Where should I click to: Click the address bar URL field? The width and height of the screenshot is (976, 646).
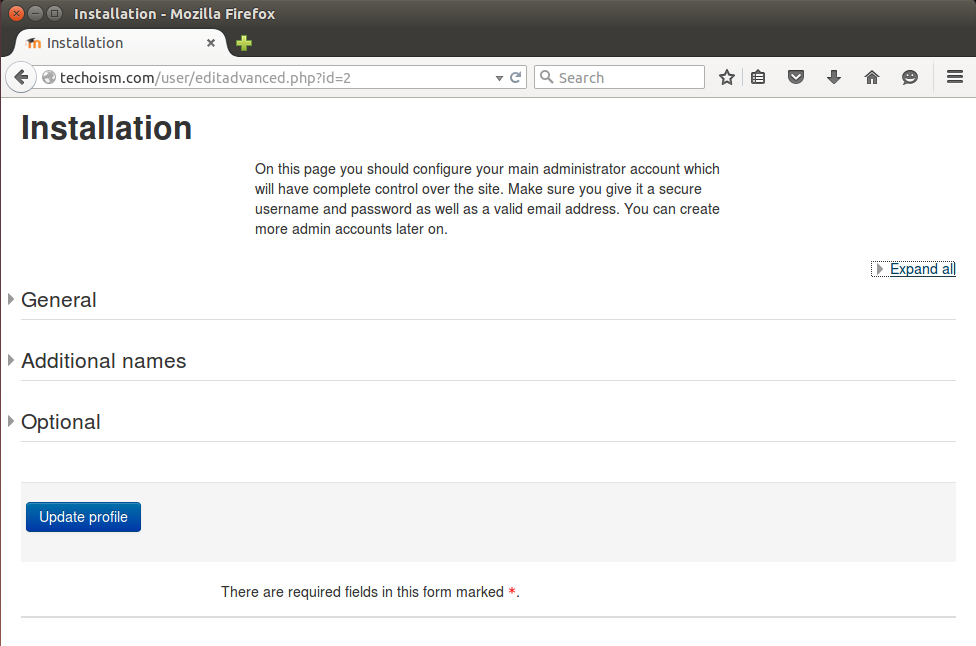[x=268, y=78]
